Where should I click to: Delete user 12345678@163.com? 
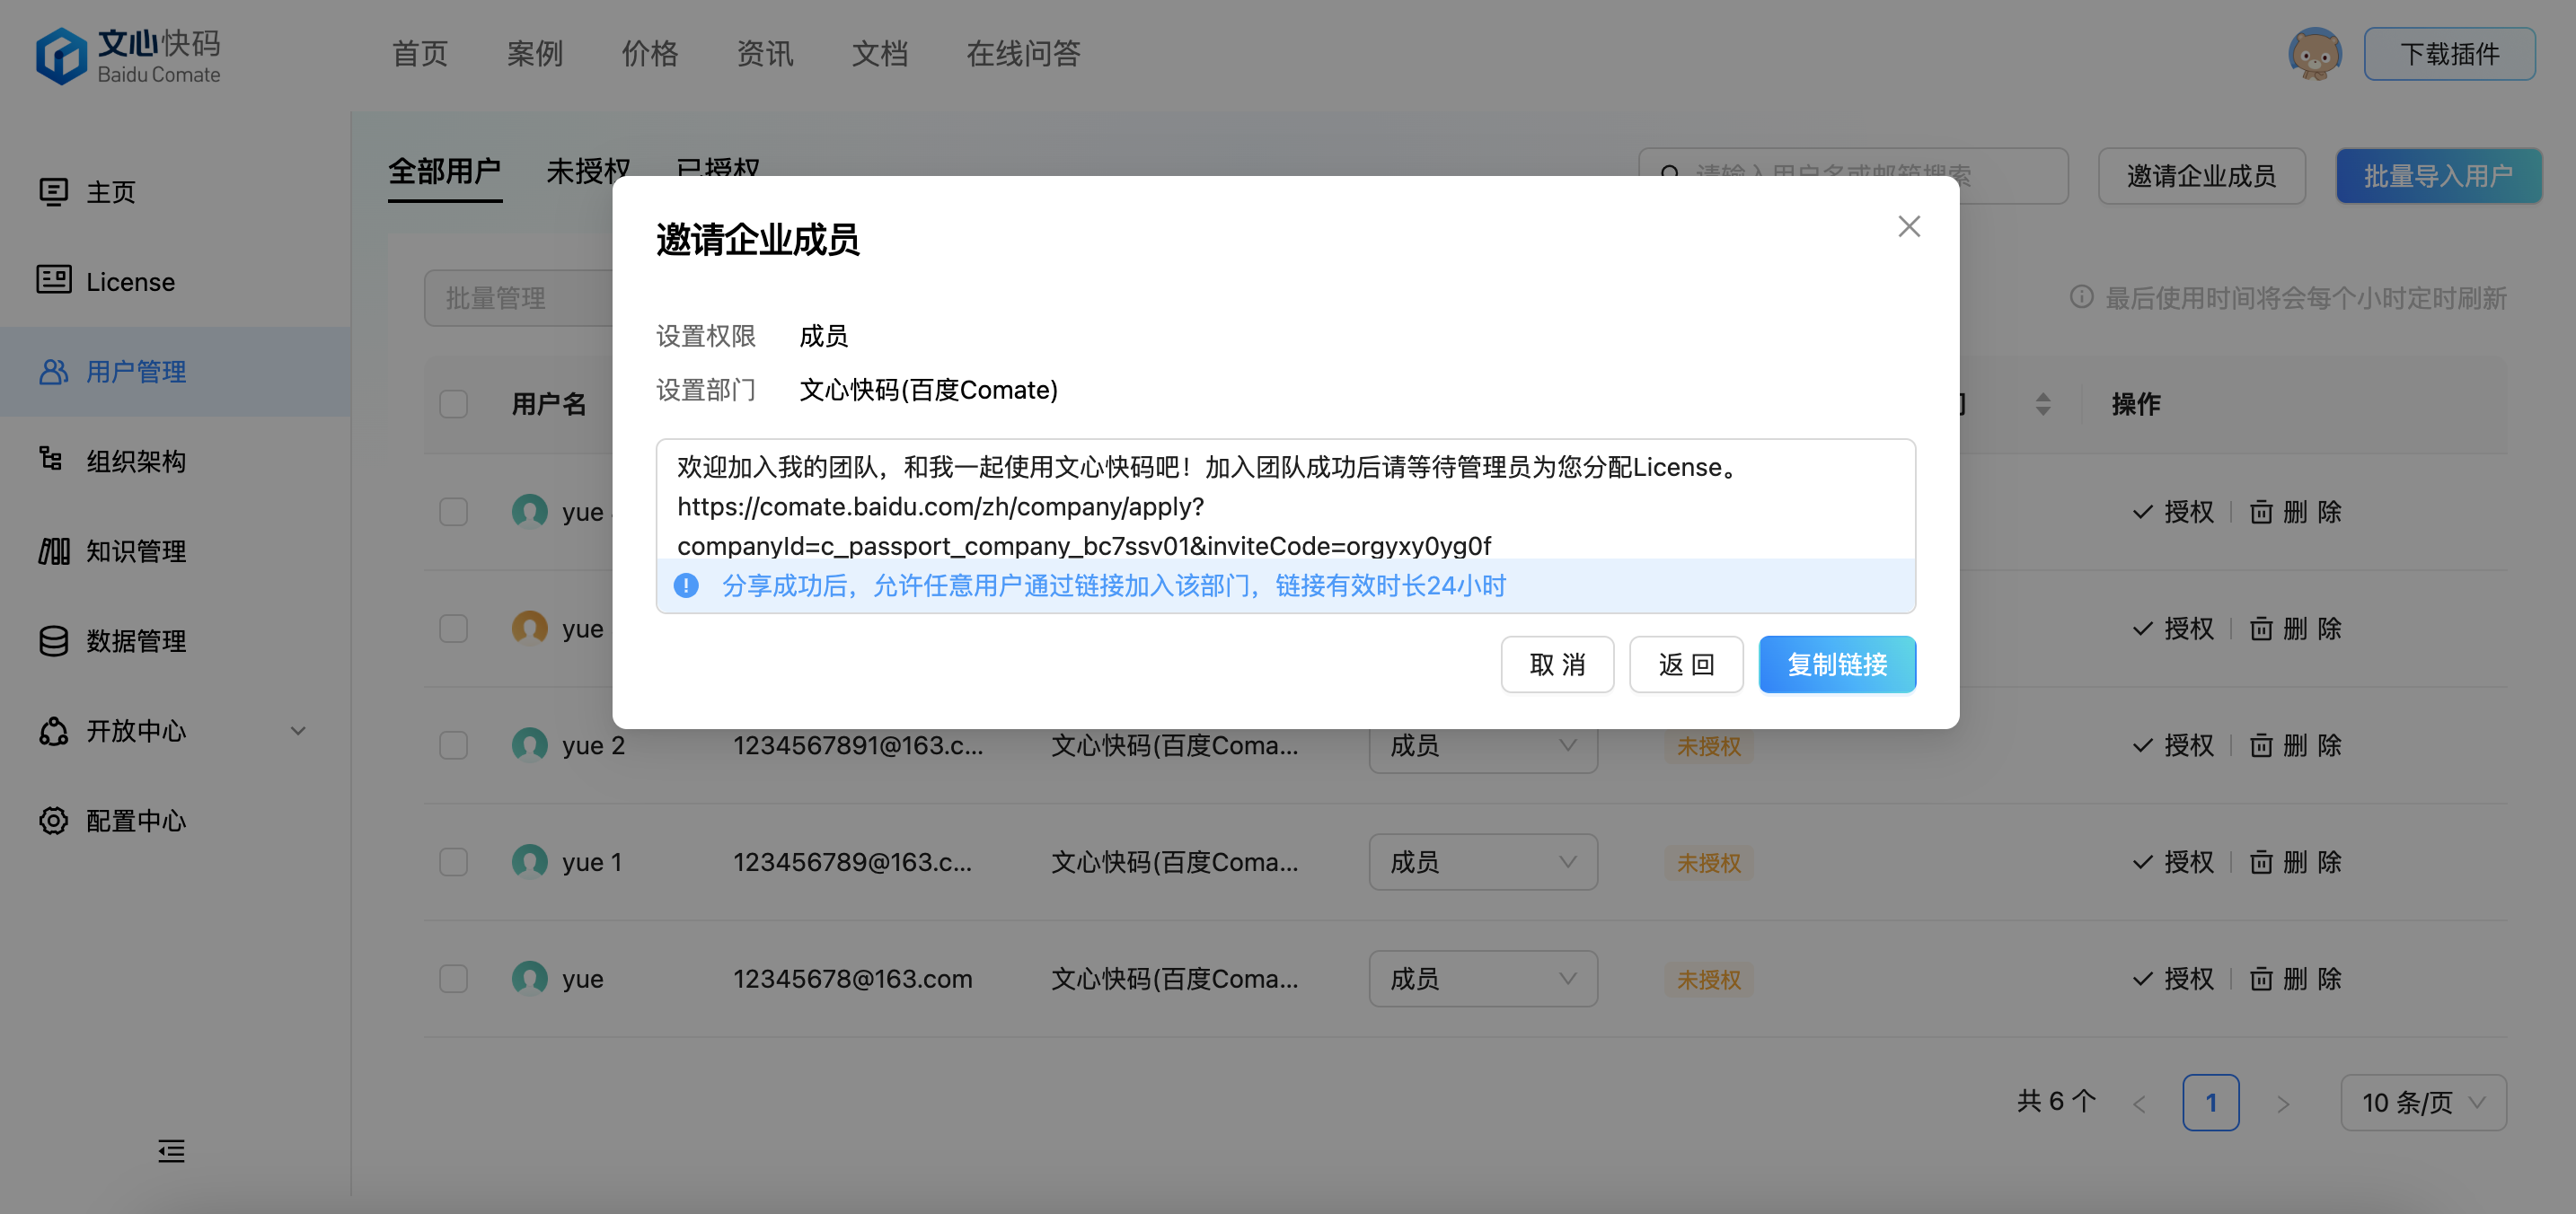click(x=2295, y=979)
